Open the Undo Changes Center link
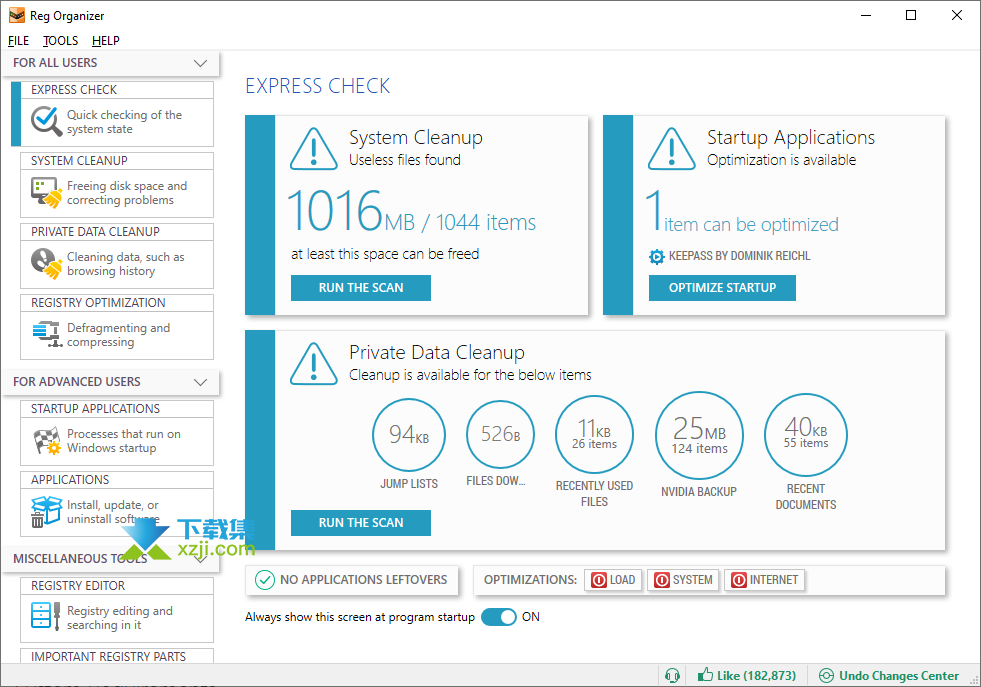This screenshot has height=687, width=981. (x=899, y=676)
